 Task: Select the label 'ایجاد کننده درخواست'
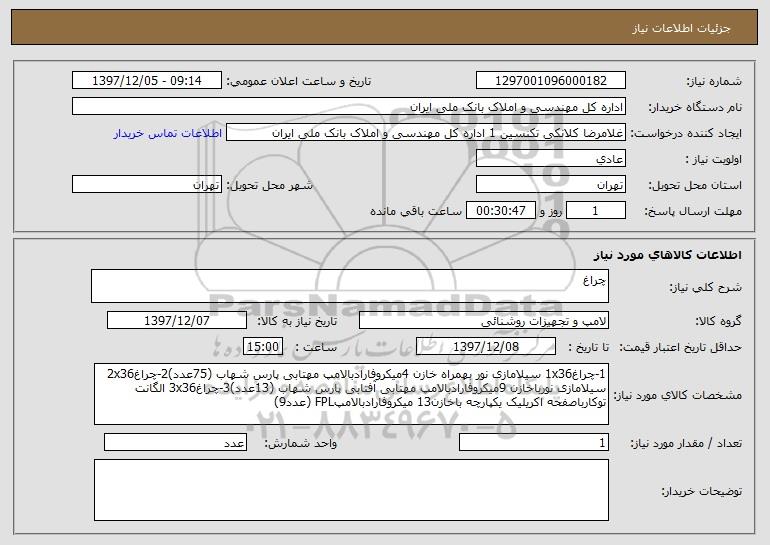686,134
